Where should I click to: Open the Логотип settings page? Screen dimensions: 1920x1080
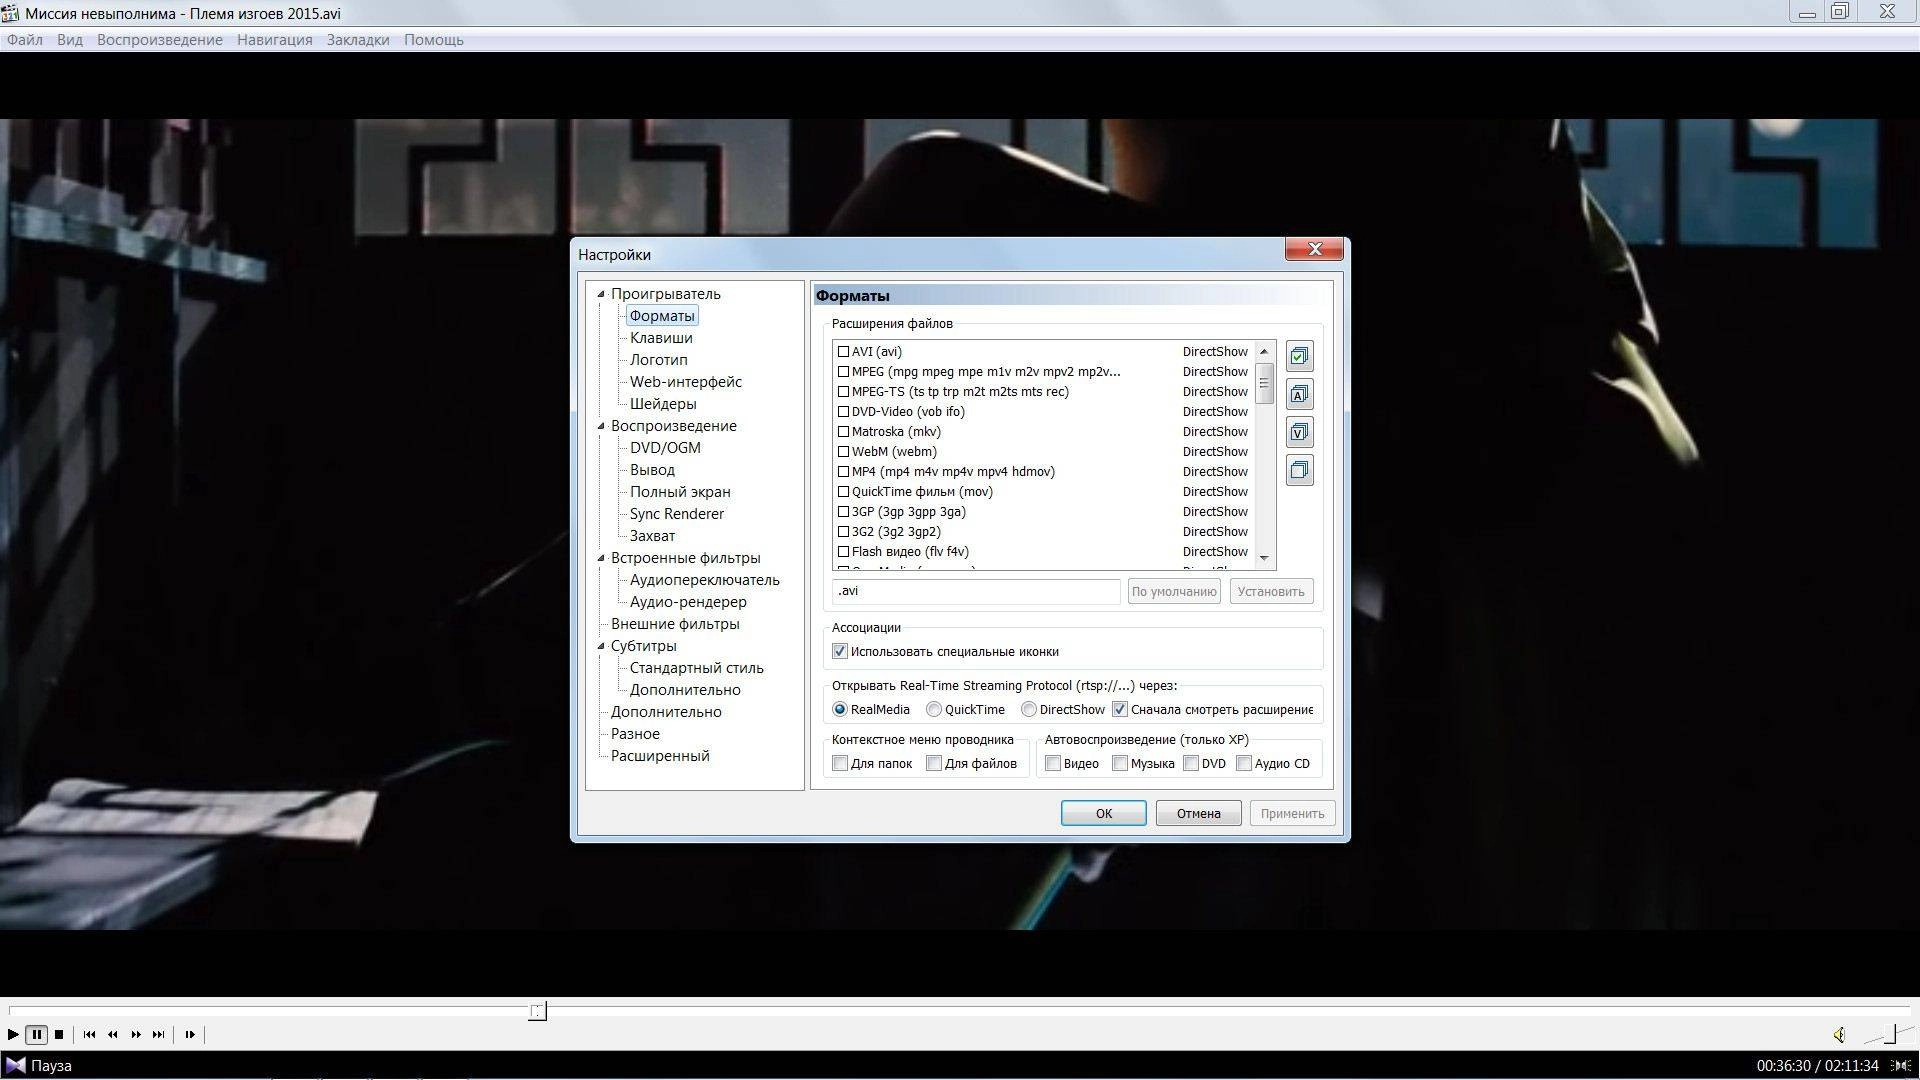(x=658, y=360)
